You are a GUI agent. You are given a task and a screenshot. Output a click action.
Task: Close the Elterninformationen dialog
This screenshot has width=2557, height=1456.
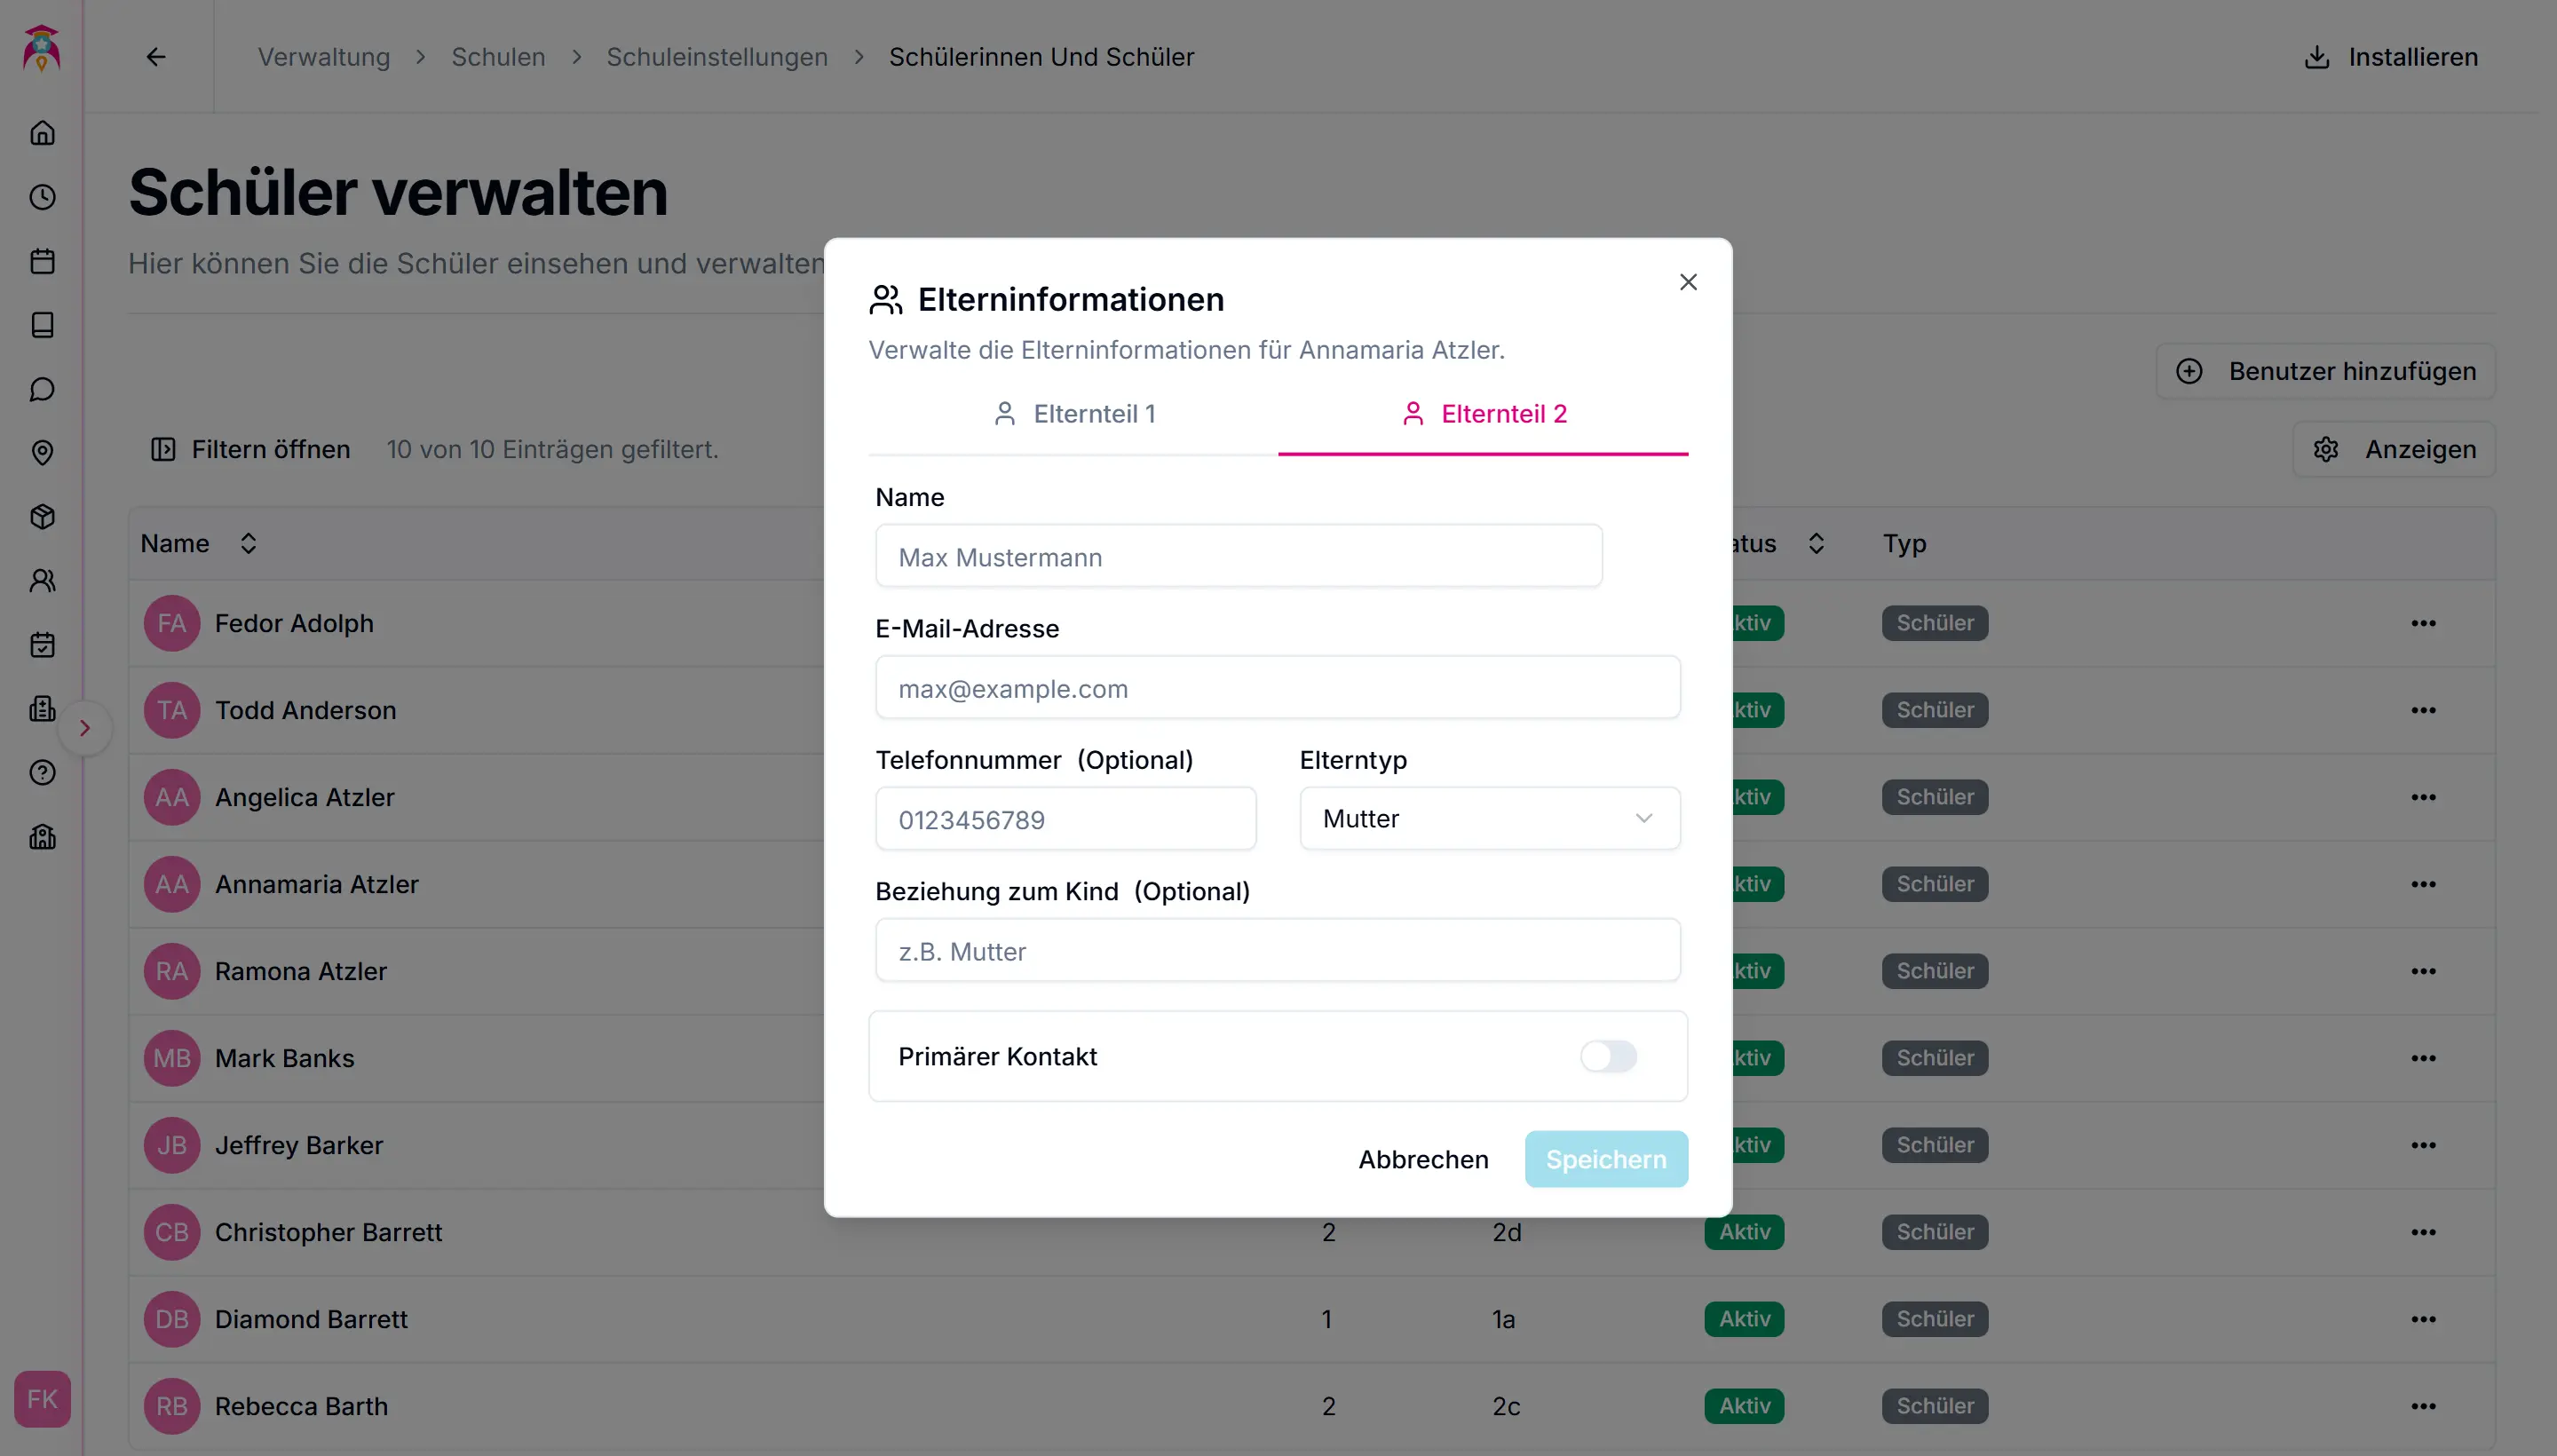[1688, 283]
